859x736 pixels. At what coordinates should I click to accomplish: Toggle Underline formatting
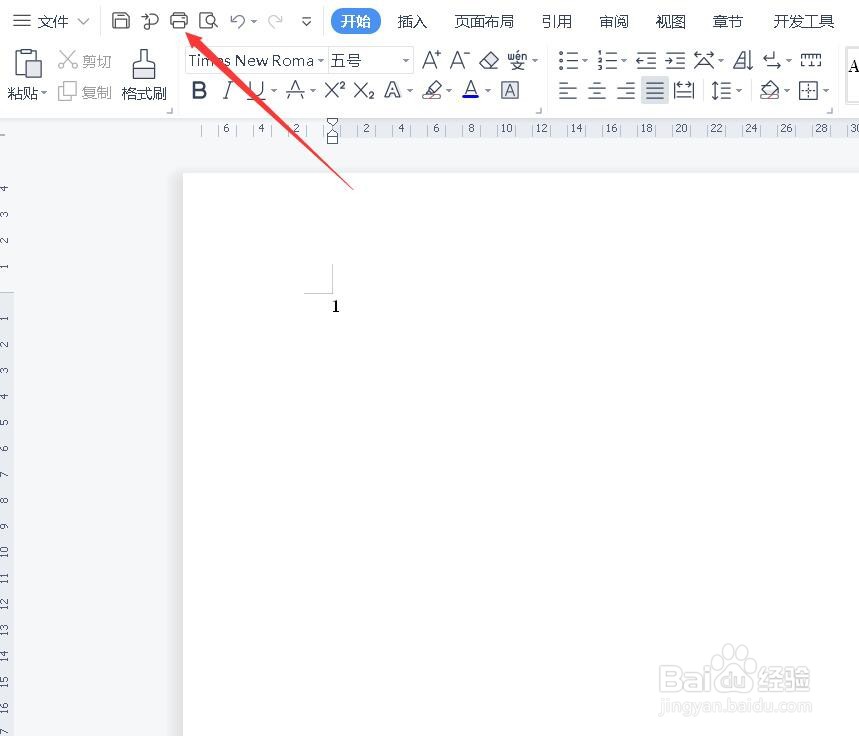click(x=255, y=90)
